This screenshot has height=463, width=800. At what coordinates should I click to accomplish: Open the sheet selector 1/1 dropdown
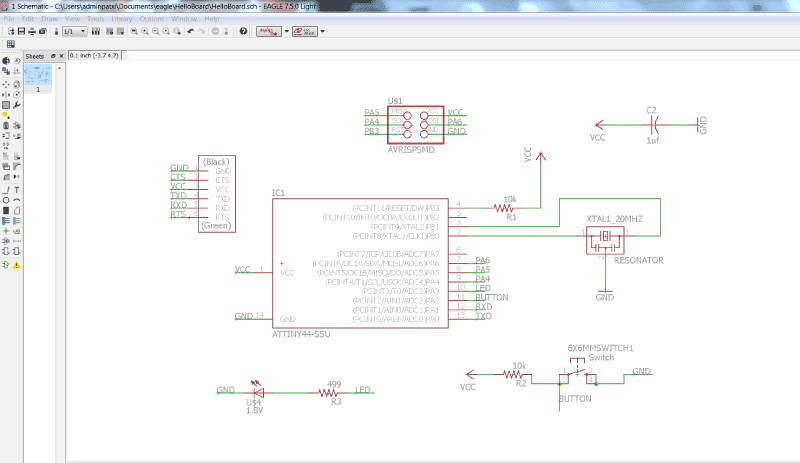(74, 31)
